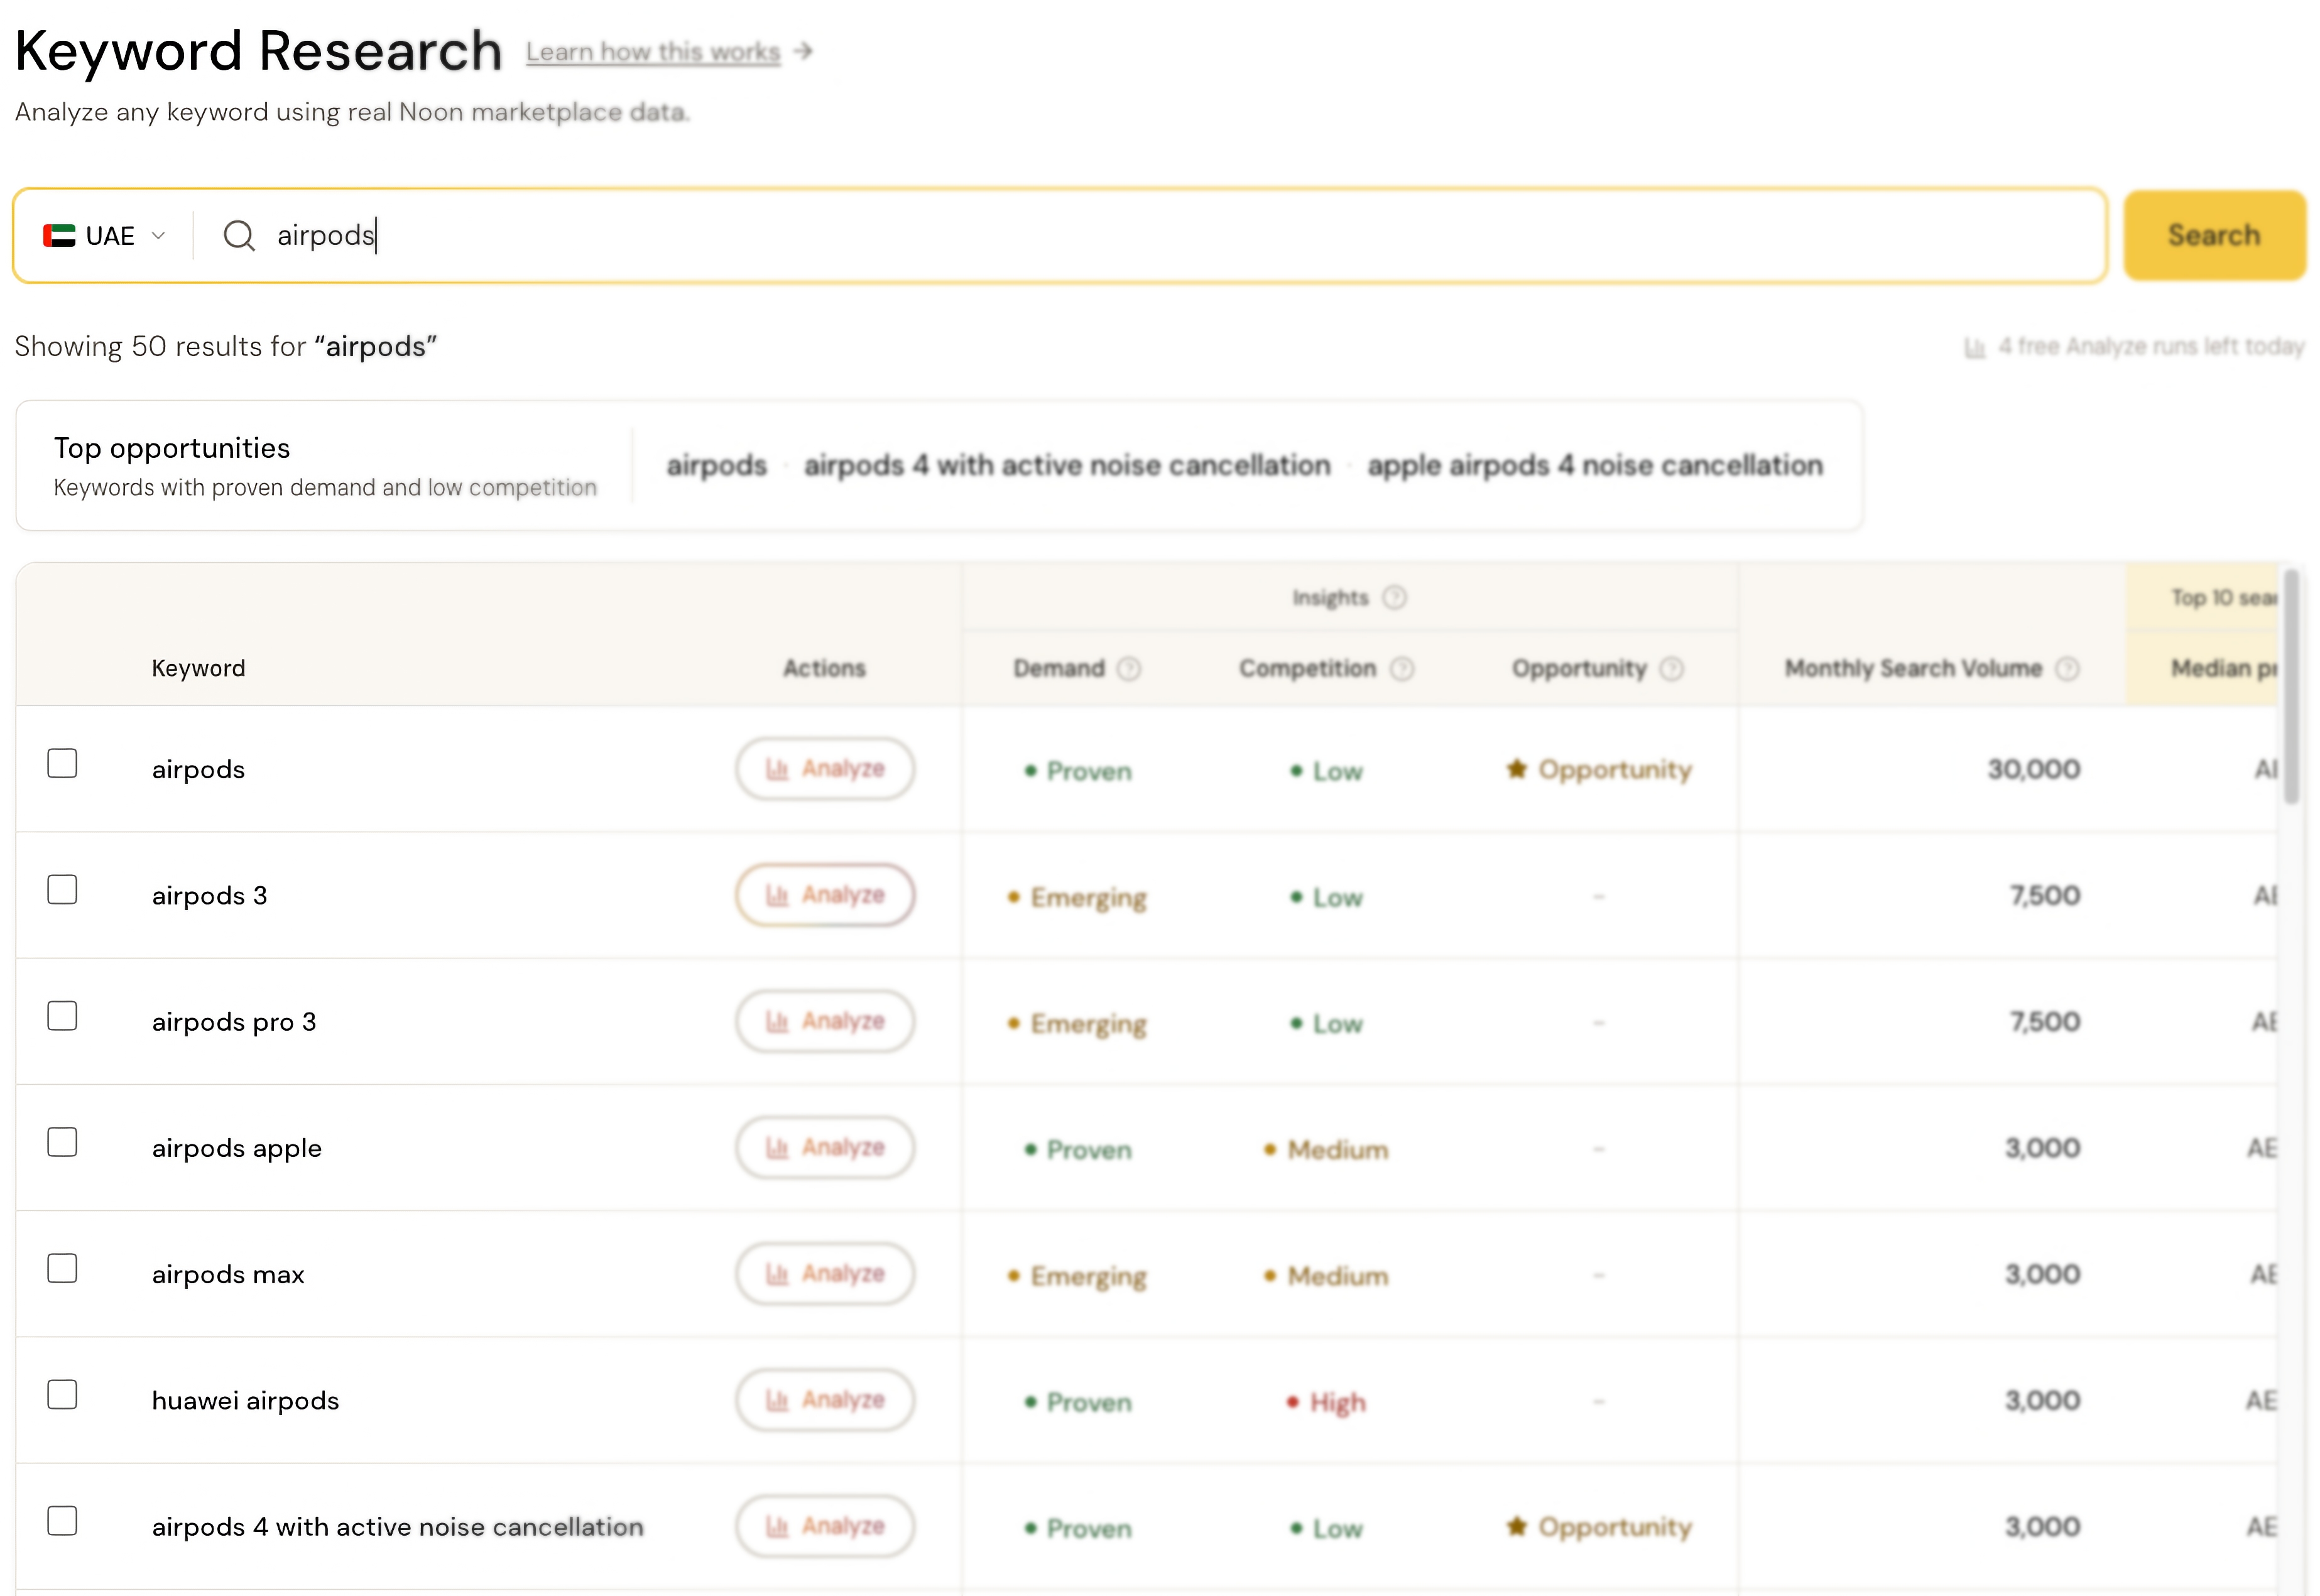The image size is (2320, 1596).
Task: Show Demand column help tooltip icon
Action: click(1129, 668)
